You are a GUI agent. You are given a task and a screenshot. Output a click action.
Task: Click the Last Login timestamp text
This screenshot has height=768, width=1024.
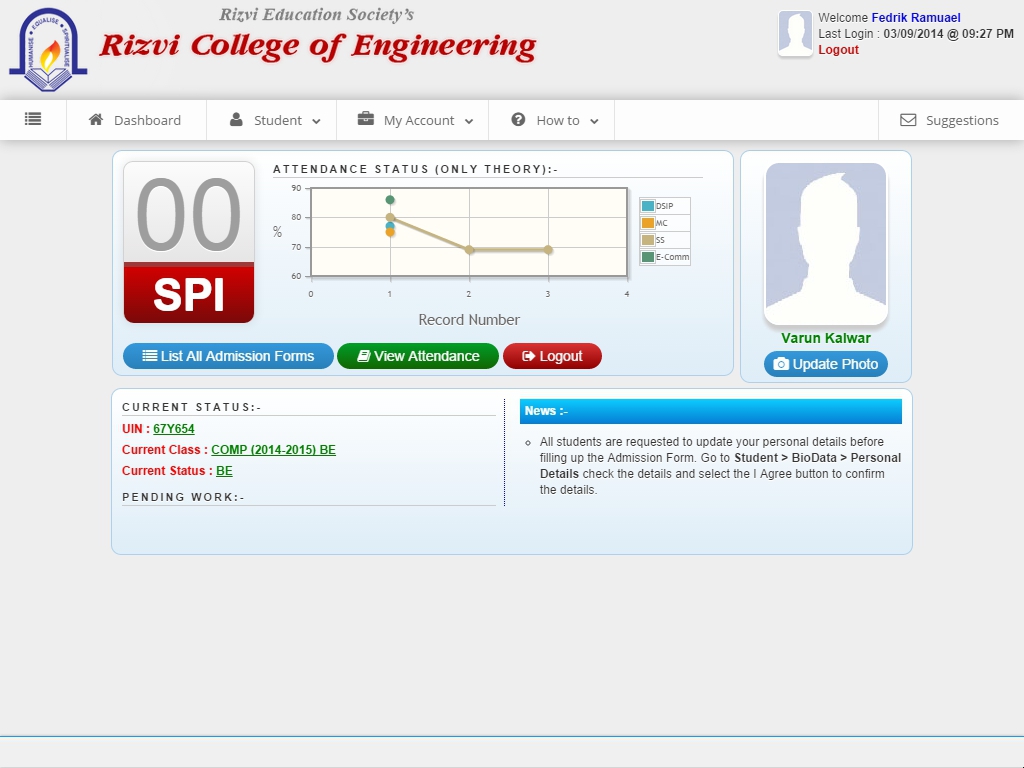(916, 33)
